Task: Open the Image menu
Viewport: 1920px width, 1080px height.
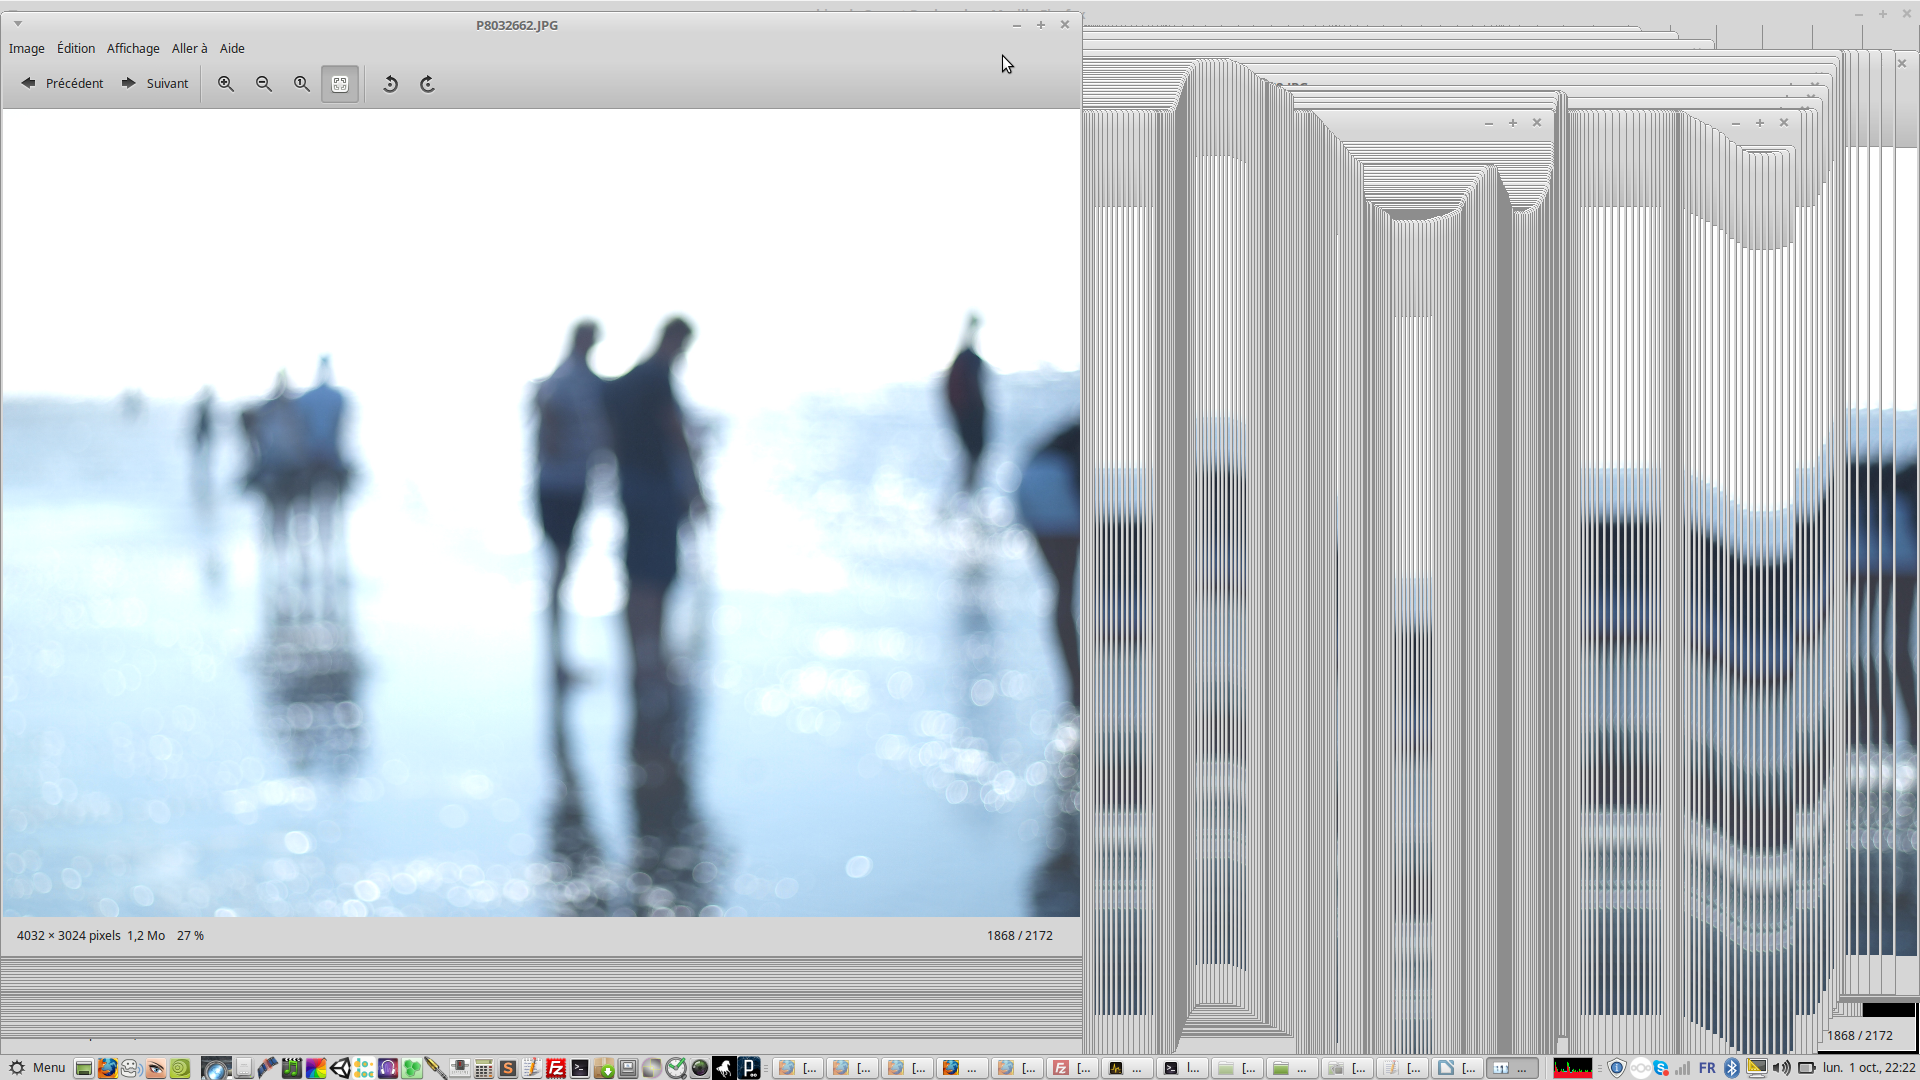Action: pos(27,48)
